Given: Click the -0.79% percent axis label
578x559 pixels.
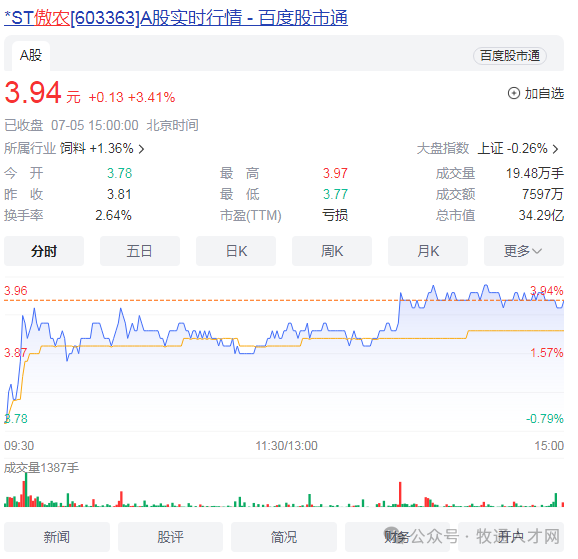Looking at the screenshot, I should tap(544, 419).
